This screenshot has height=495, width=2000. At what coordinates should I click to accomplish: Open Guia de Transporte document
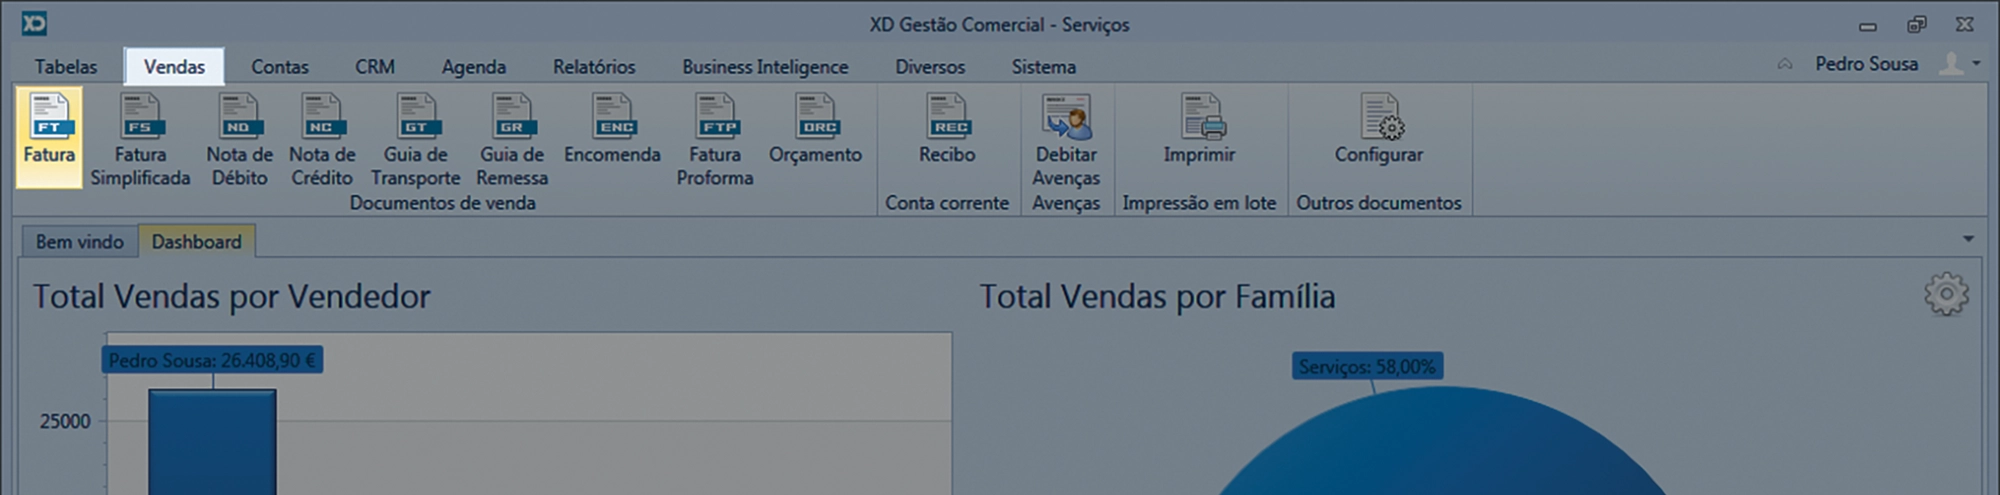click(415, 137)
